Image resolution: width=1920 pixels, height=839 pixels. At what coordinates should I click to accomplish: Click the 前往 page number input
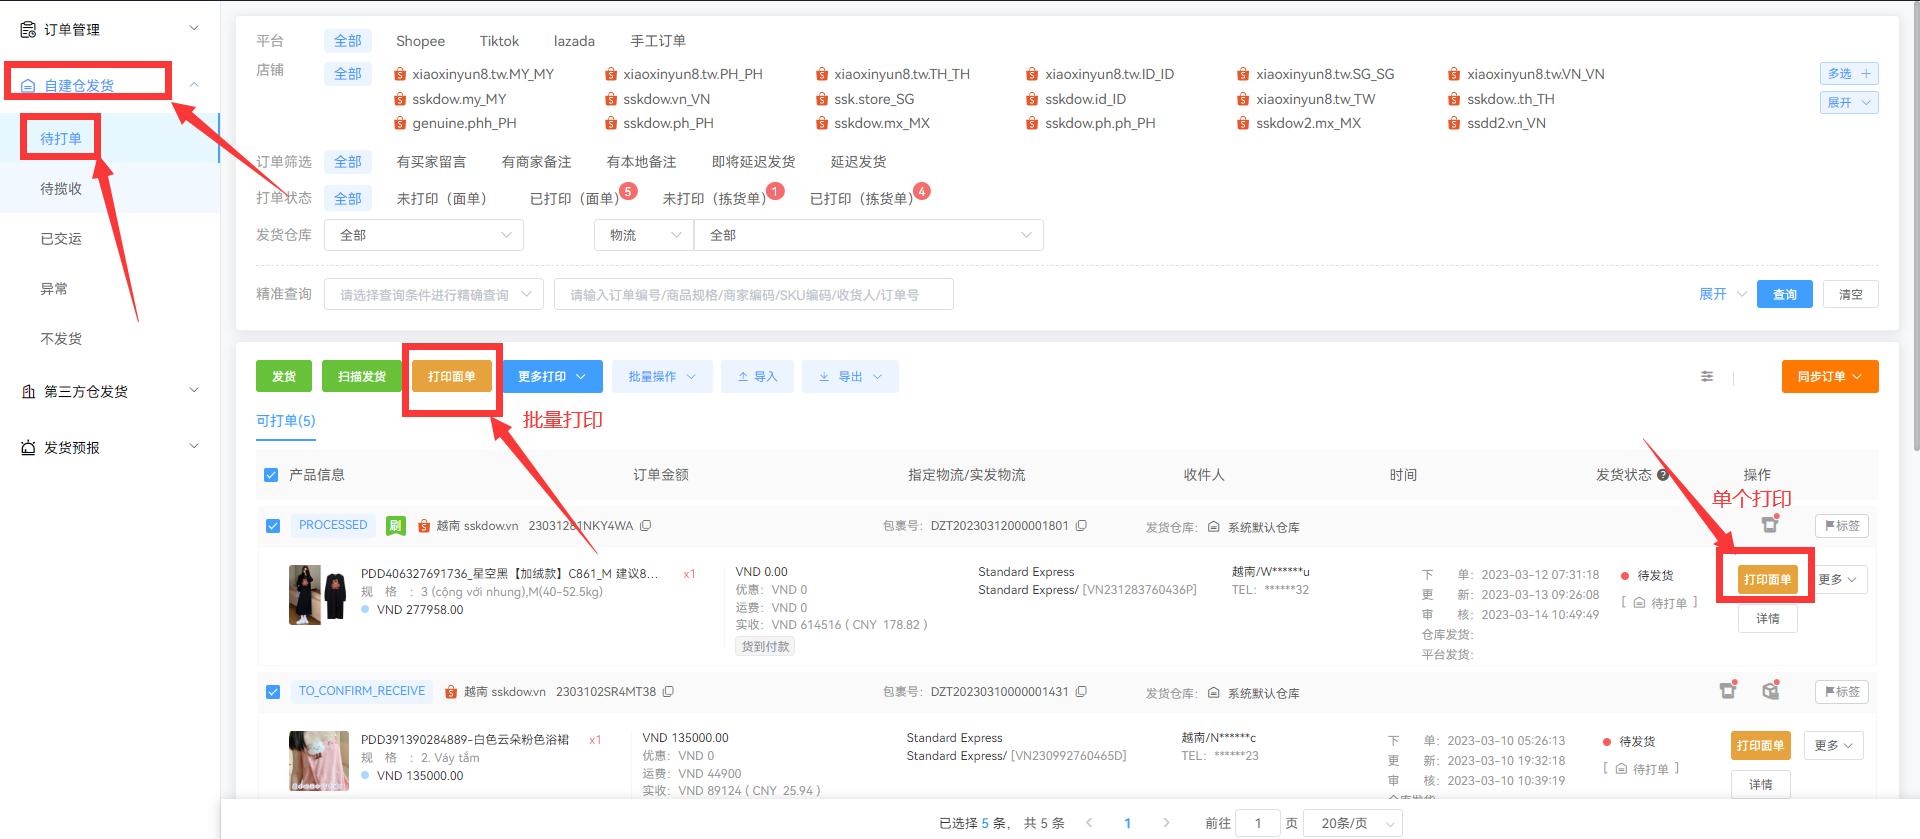click(x=1258, y=823)
